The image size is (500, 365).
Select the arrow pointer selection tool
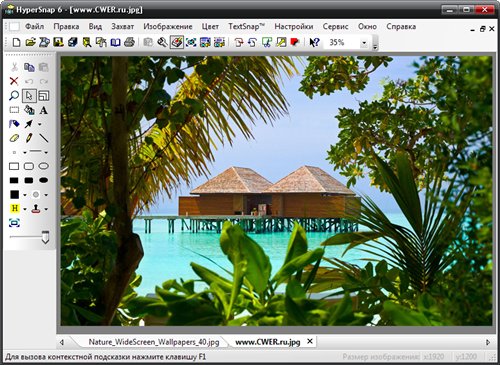tap(29, 96)
